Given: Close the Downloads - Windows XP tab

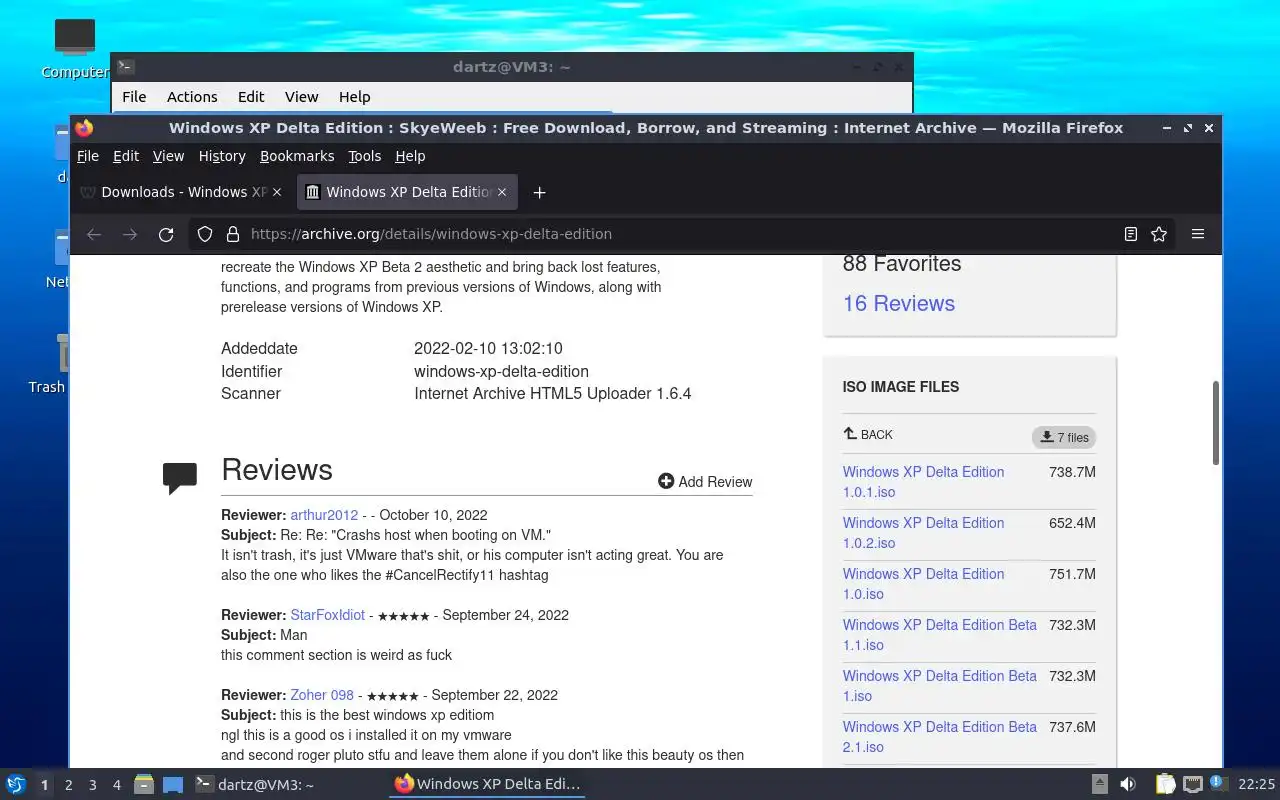Looking at the screenshot, I should click(x=277, y=192).
